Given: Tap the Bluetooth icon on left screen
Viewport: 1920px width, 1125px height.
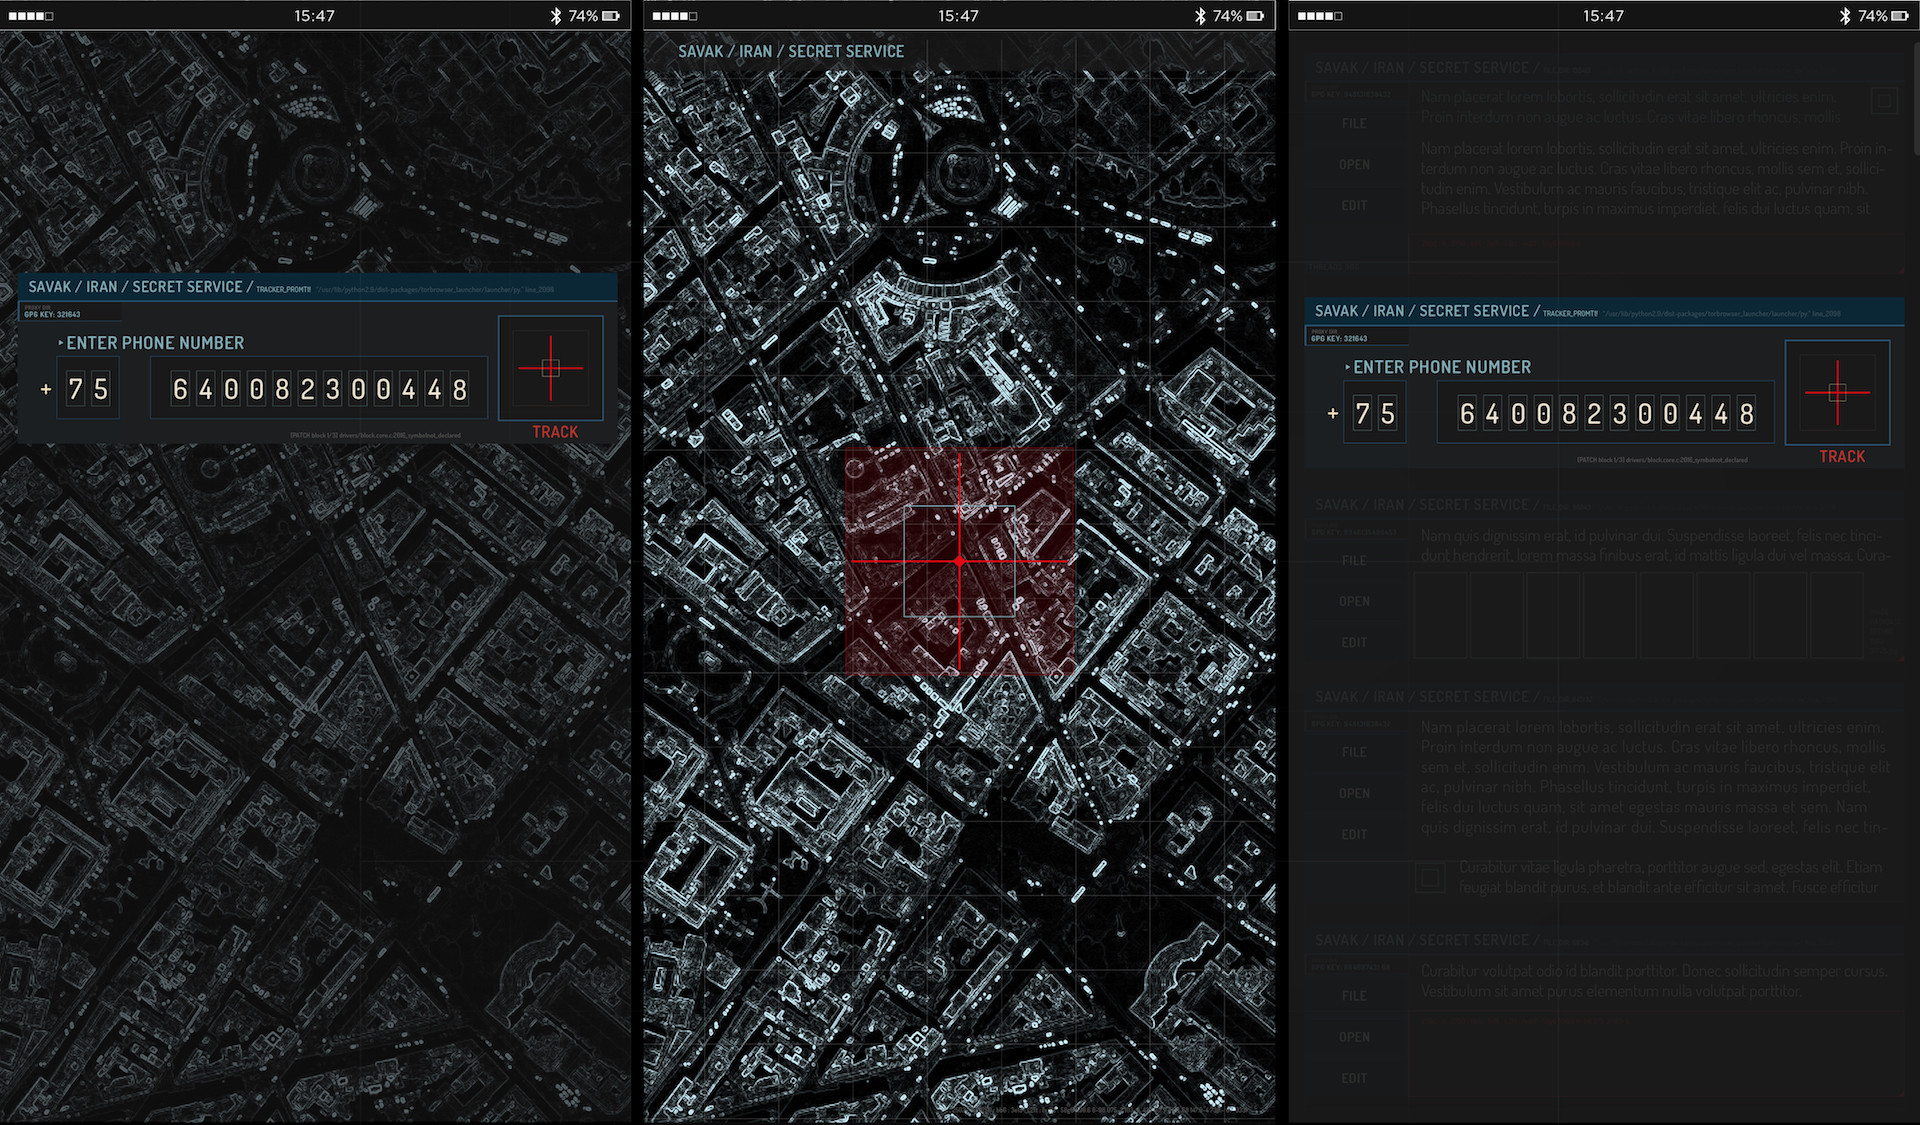Looking at the screenshot, I should (556, 16).
